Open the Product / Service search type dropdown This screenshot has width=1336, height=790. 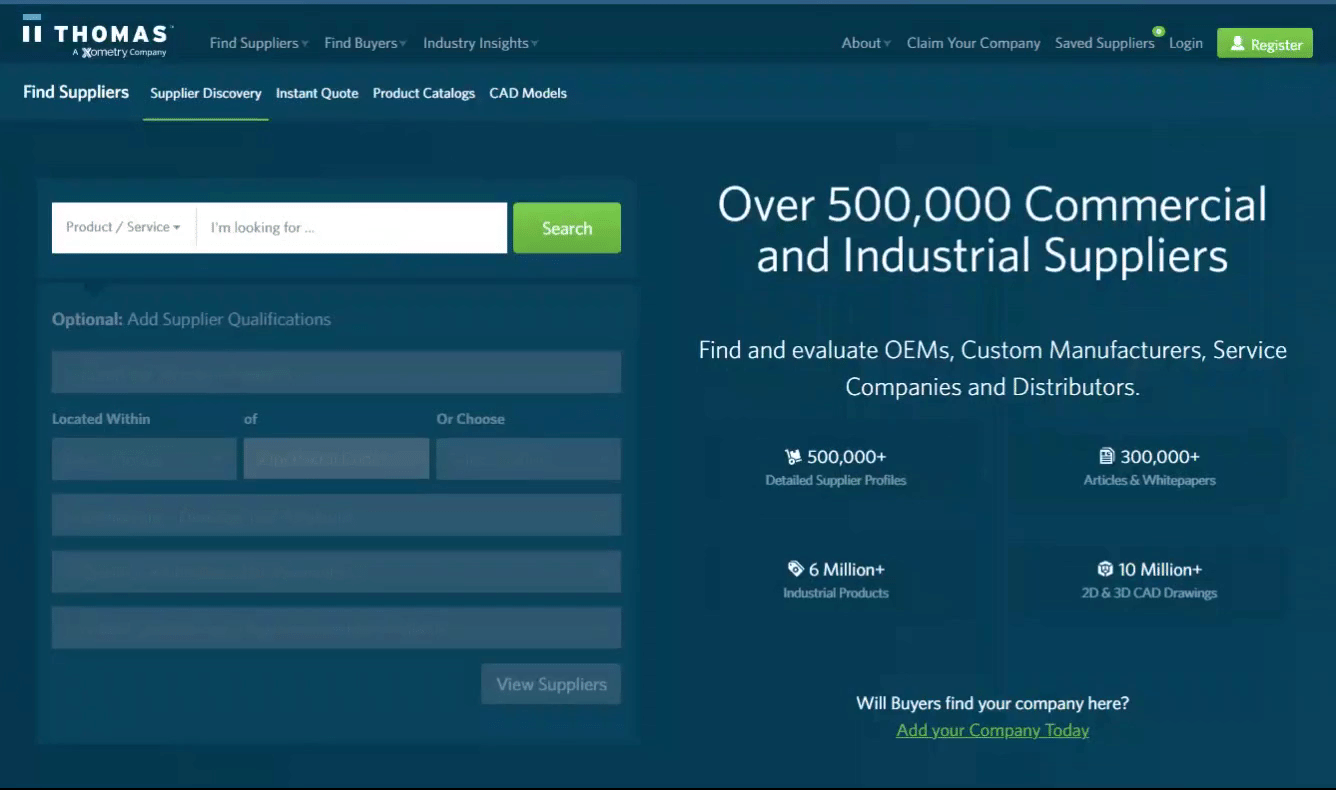pyautogui.click(x=124, y=228)
